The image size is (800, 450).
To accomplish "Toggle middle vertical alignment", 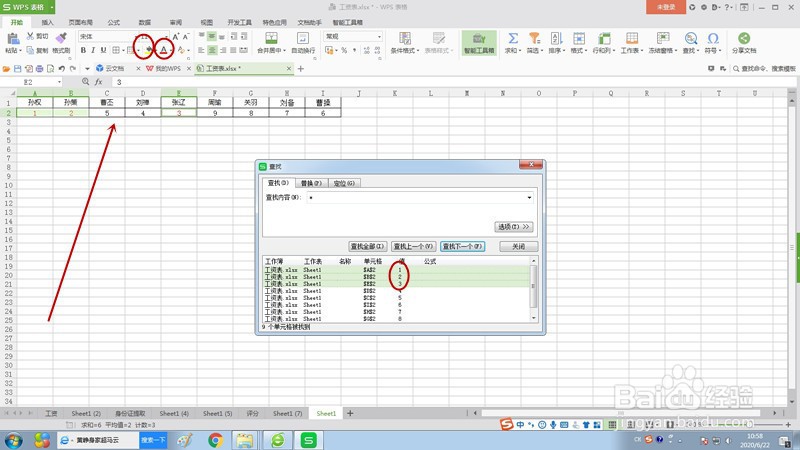I will tap(212, 36).
